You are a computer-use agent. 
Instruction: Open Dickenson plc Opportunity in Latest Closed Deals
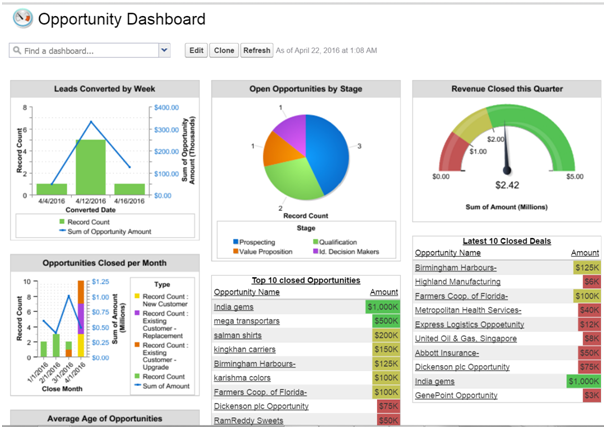tap(462, 367)
